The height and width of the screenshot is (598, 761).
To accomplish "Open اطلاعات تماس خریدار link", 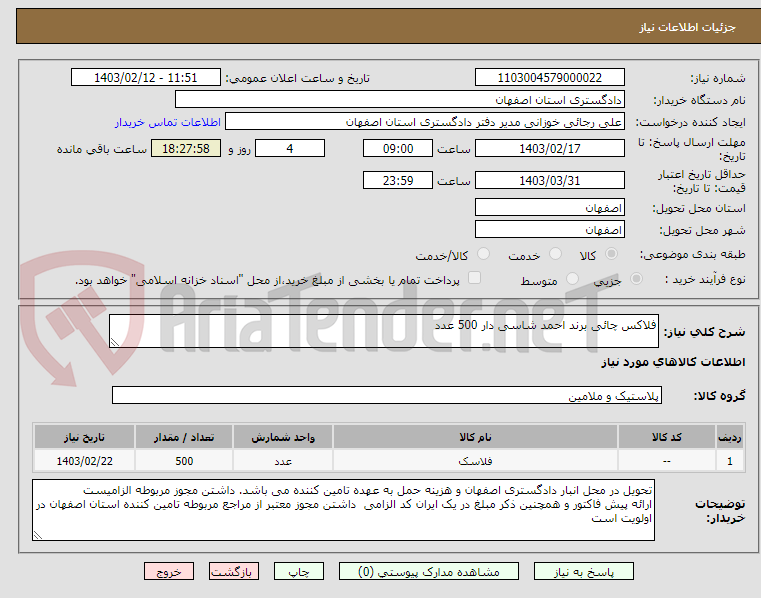I will pyautogui.click(x=168, y=122).
